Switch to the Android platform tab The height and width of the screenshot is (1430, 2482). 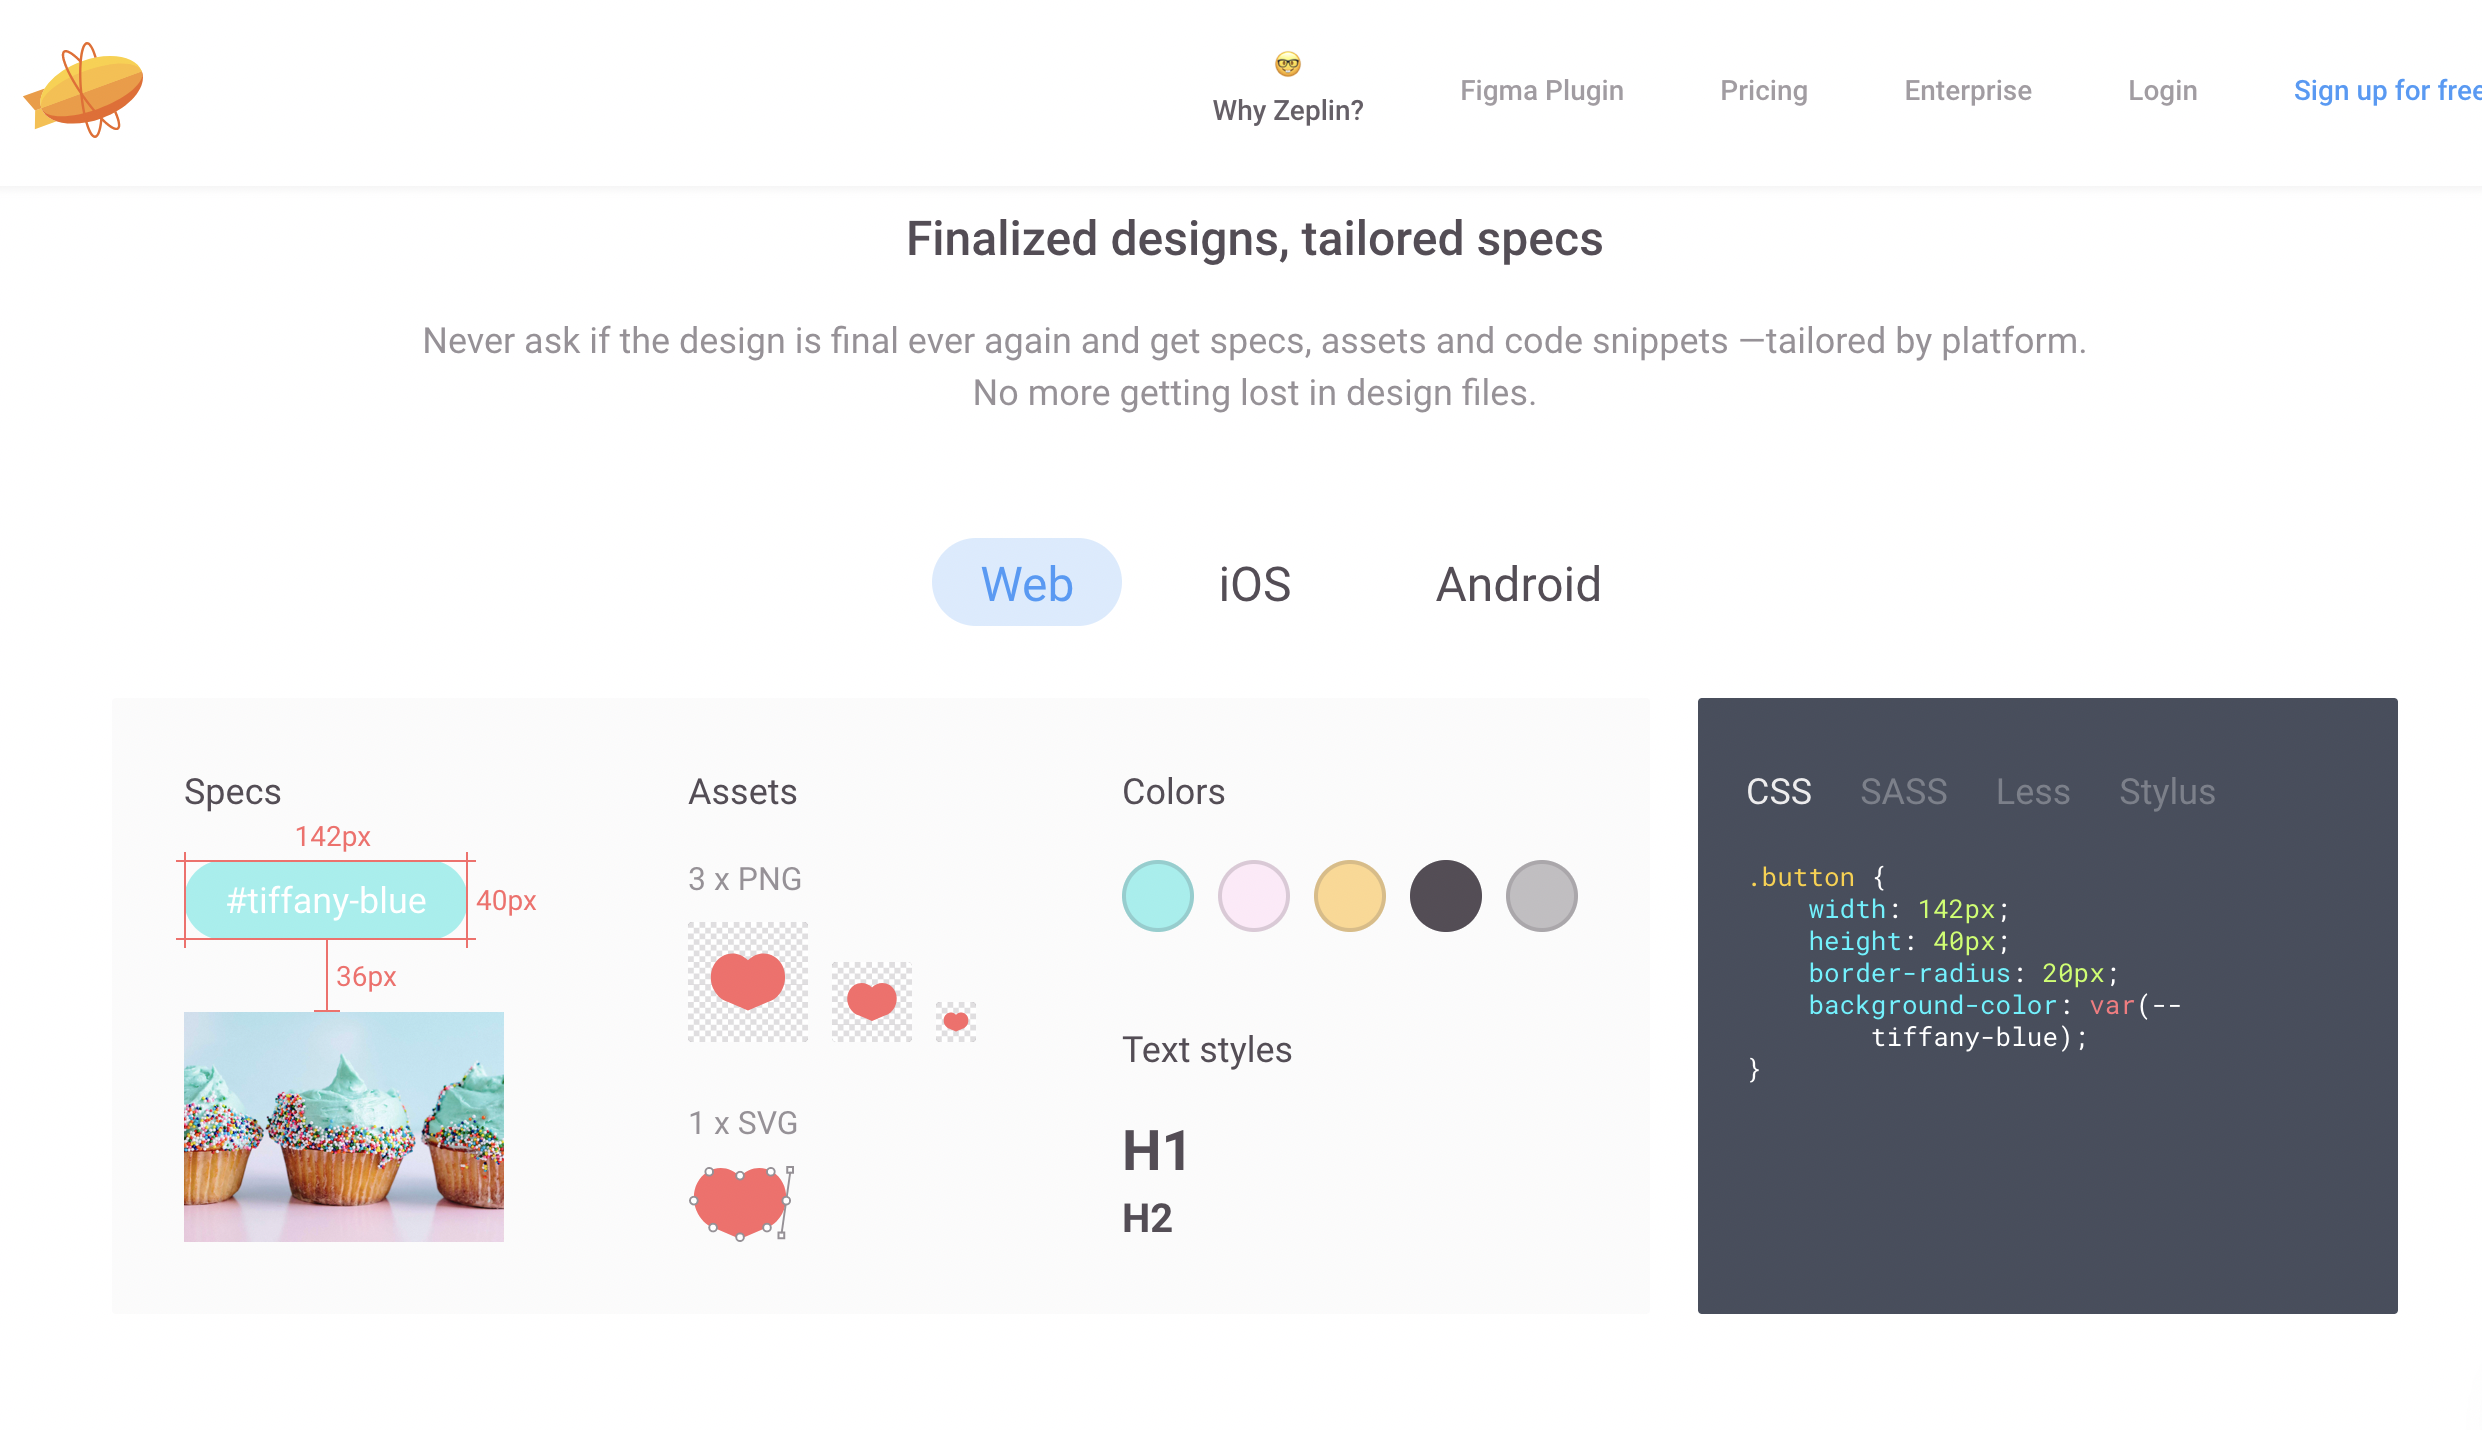click(x=1518, y=584)
